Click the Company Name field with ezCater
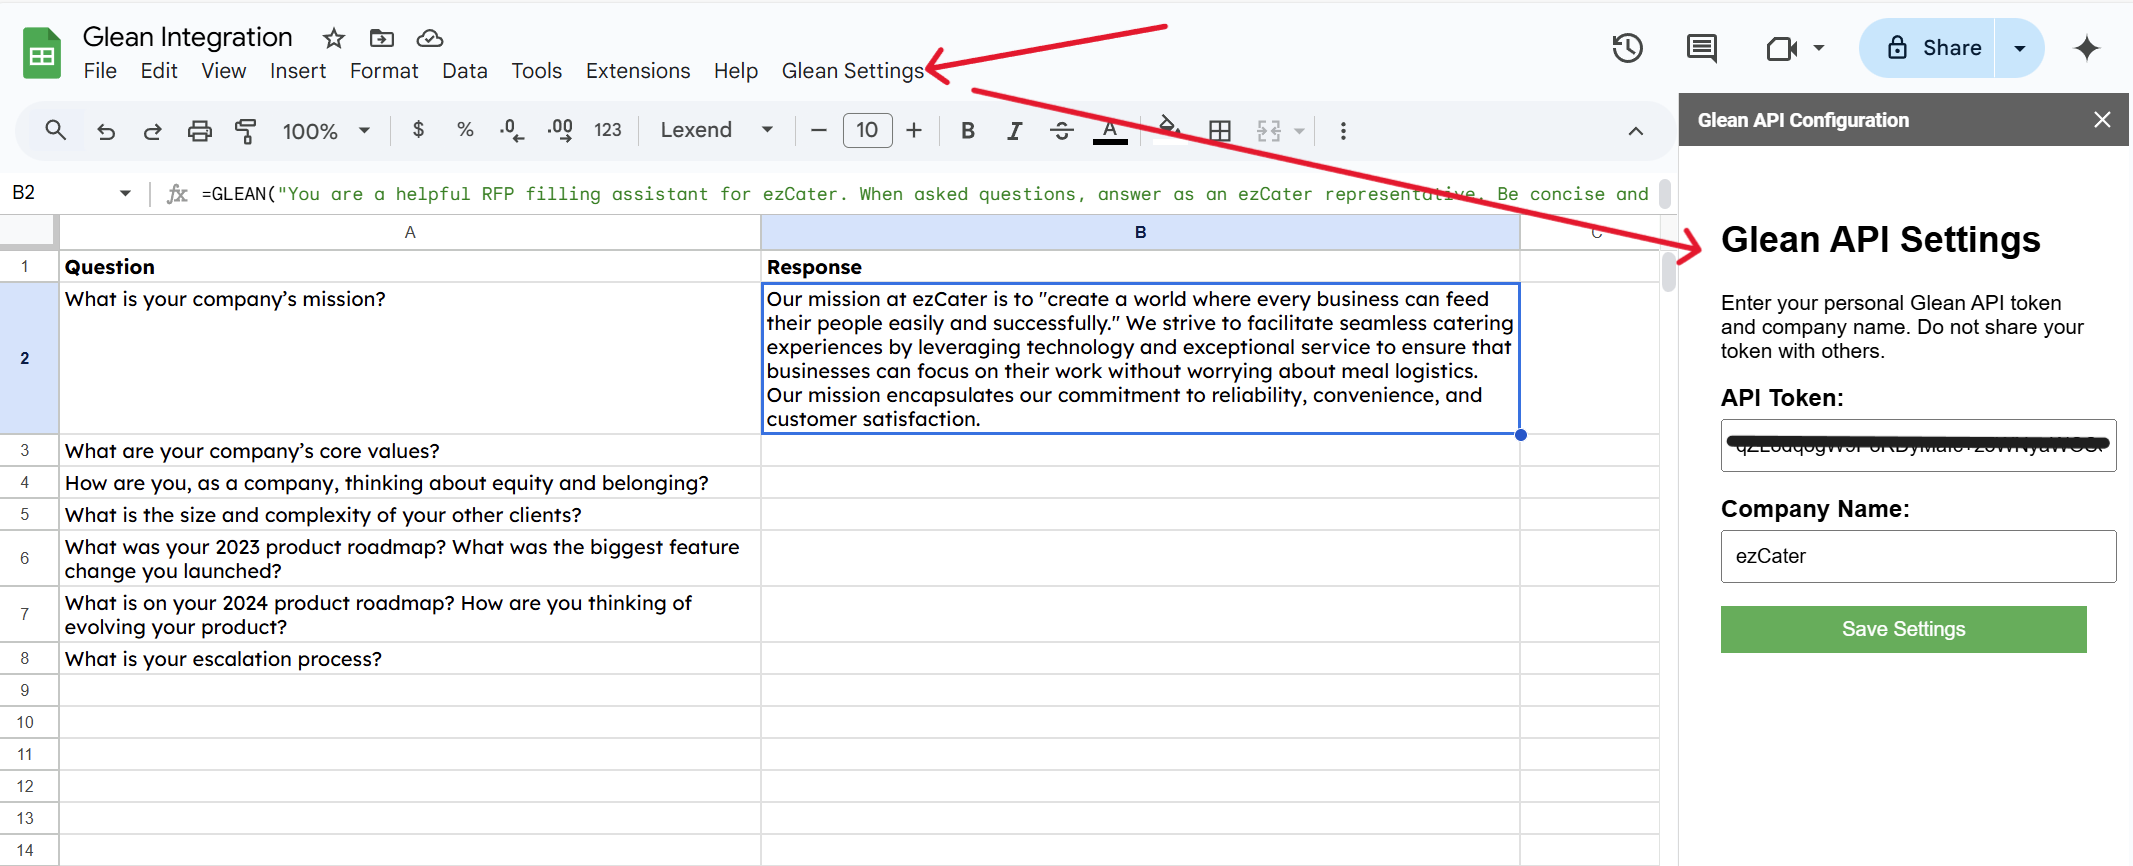The height and width of the screenshot is (866, 2133). pos(1918,556)
